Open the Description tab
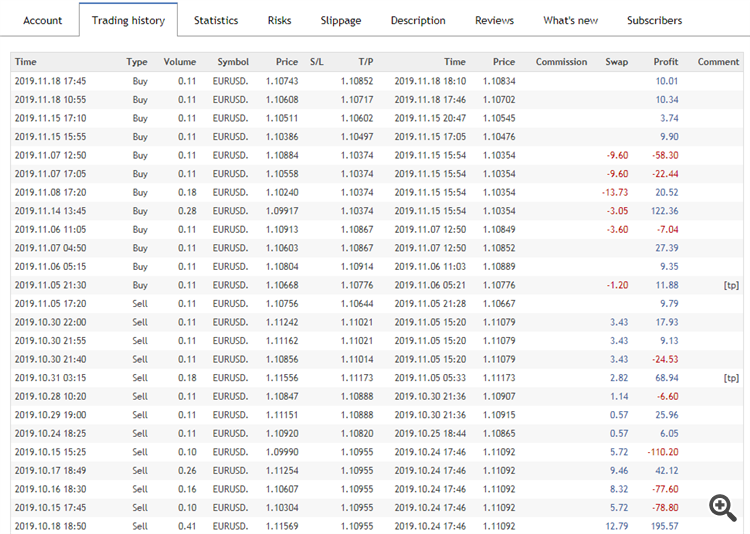Image resolution: width=750 pixels, height=534 pixels. click(x=418, y=21)
